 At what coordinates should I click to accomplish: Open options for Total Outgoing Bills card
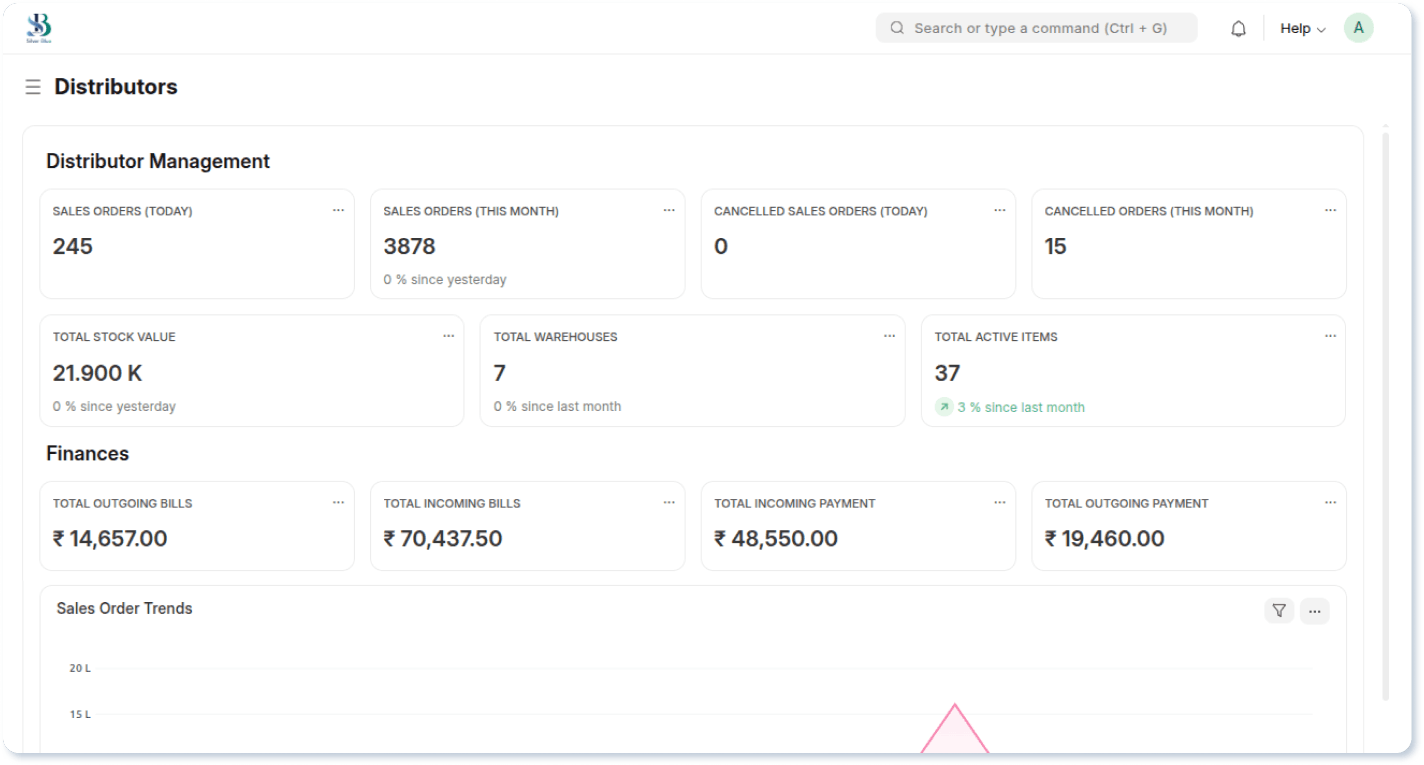click(x=338, y=502)
